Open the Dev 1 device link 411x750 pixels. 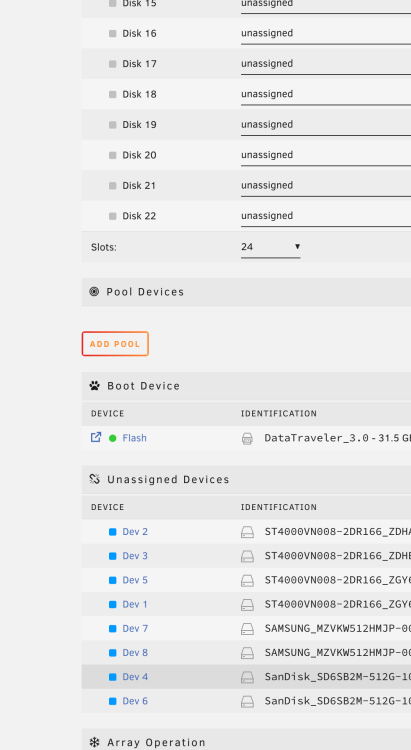pyautogui.click(x=135, y=605)
